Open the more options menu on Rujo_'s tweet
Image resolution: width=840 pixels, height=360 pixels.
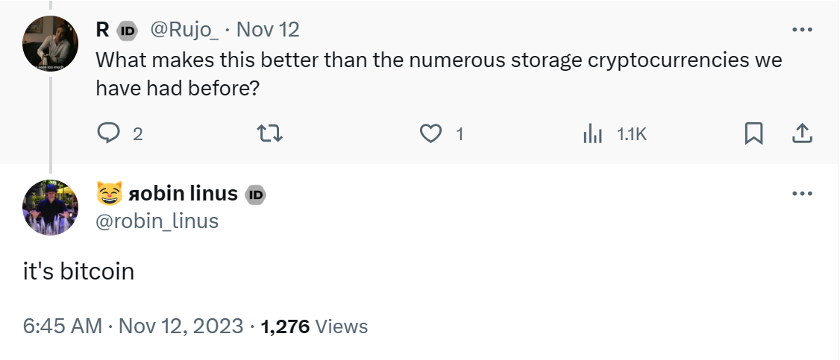802,29
